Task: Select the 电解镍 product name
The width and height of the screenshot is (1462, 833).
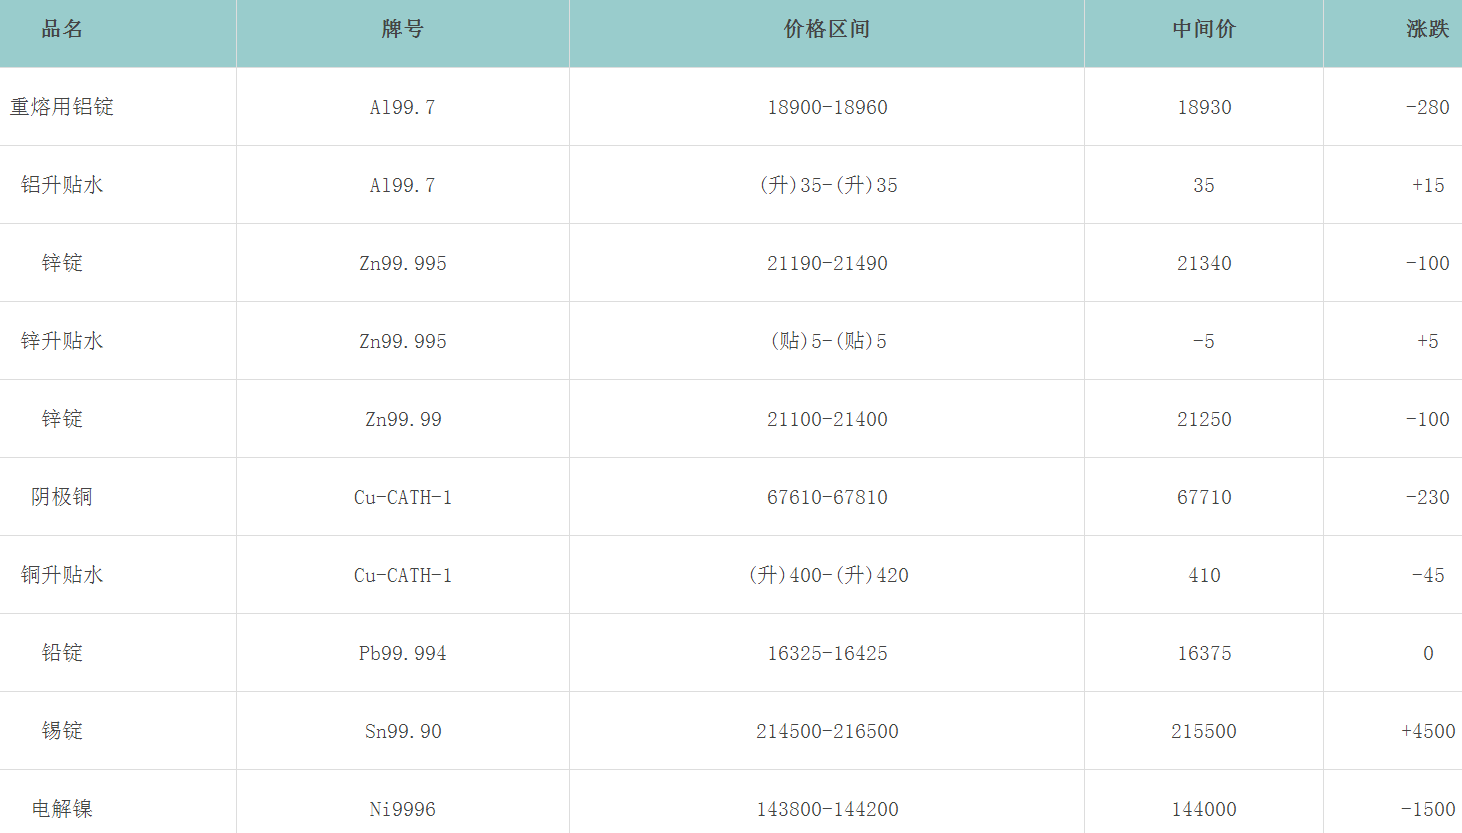Action: [x=62, y=809]
